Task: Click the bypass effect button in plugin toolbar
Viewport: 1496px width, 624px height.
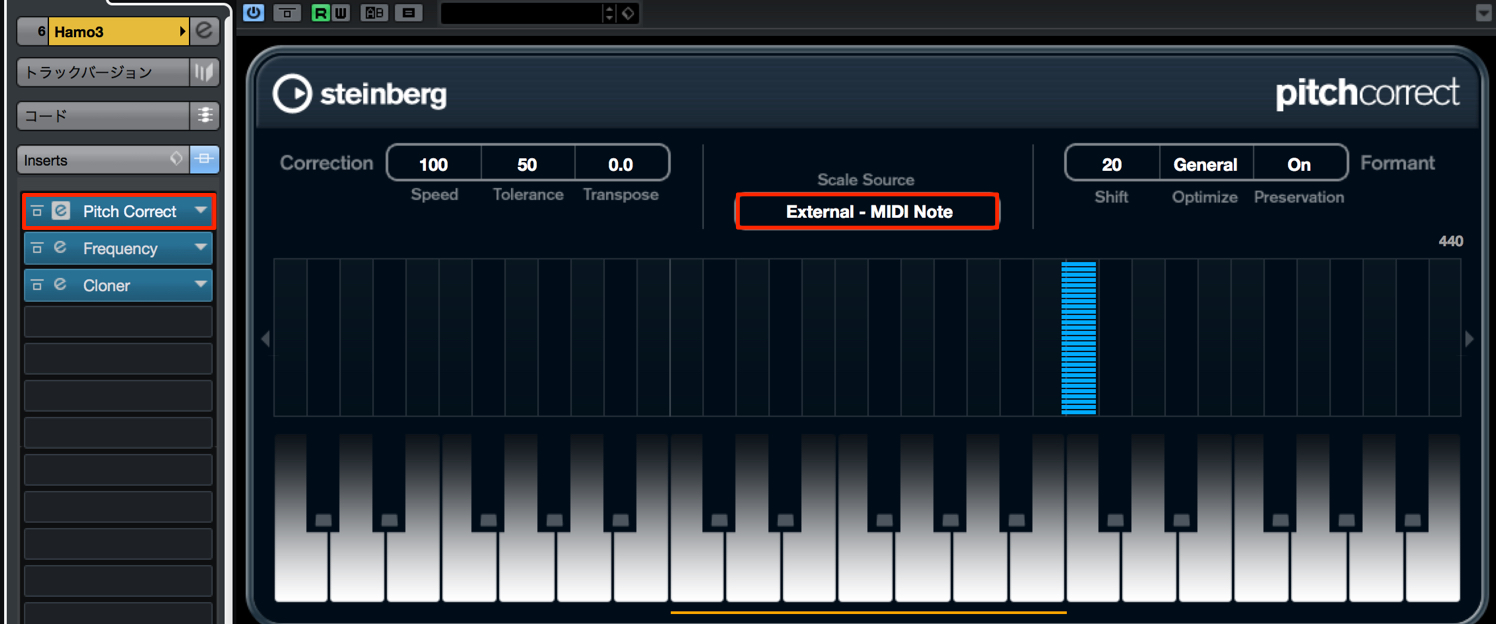Action: click(x=287, y=13)
